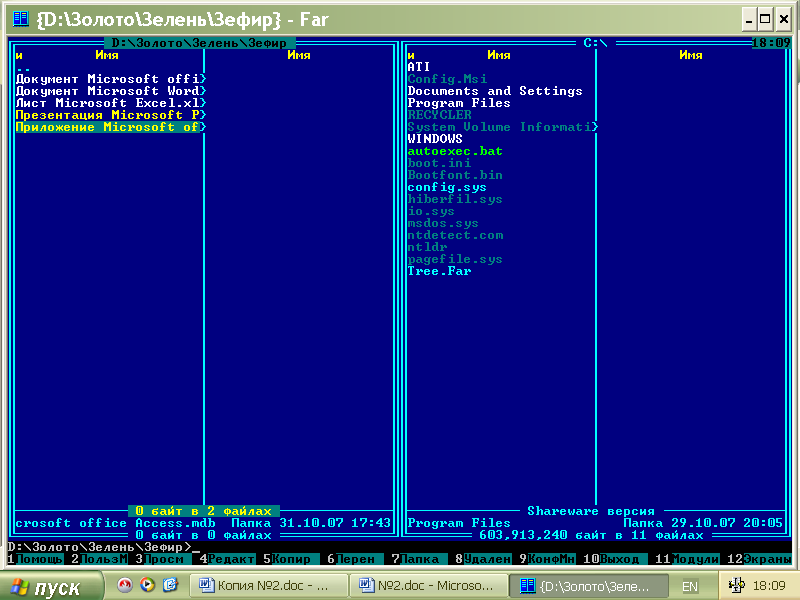Click right panel first 'Имя' column header
This screenshot has height=600, width=800.
coord(498,55)
